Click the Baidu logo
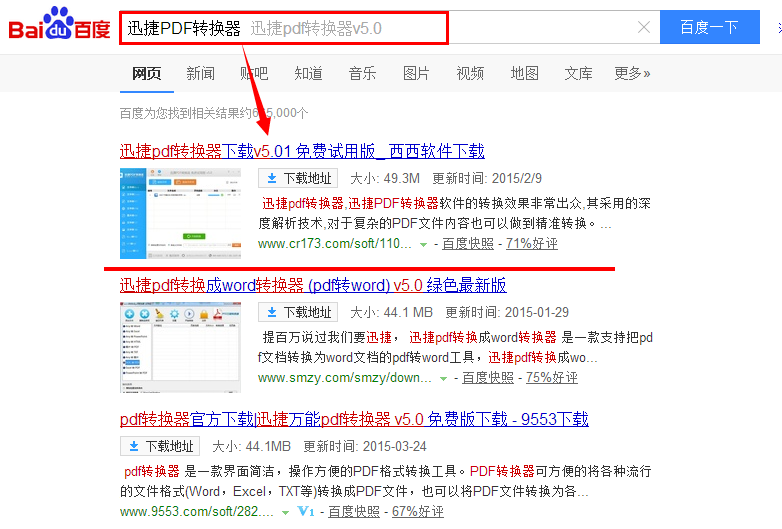The height and width of the screenshot is (529, 782). pyautogui.click(x=59, y=23)
